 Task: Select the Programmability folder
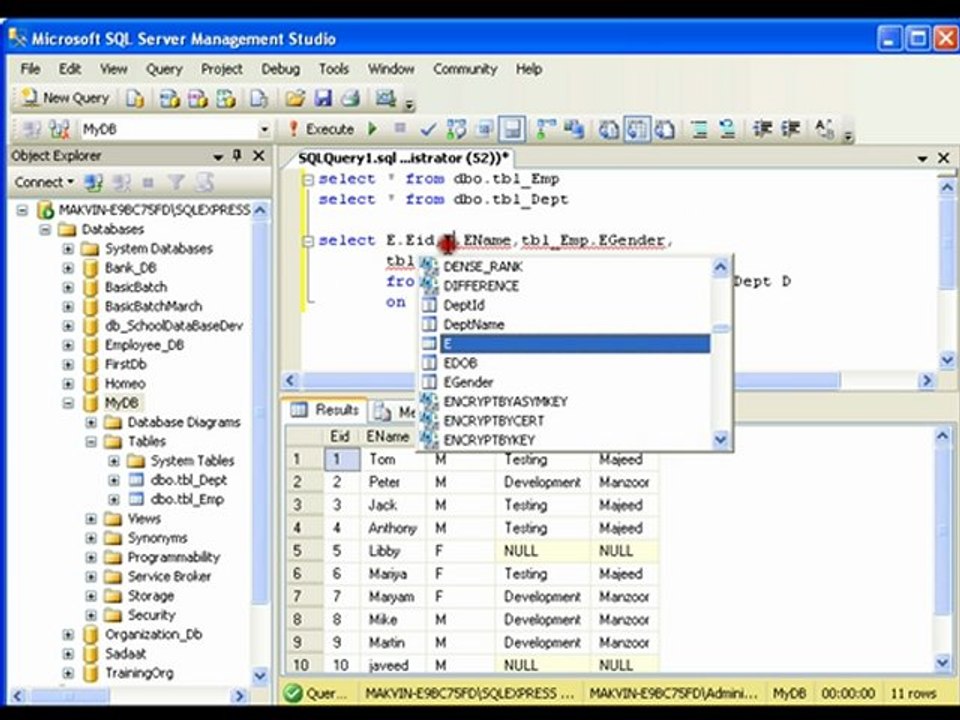173,557
